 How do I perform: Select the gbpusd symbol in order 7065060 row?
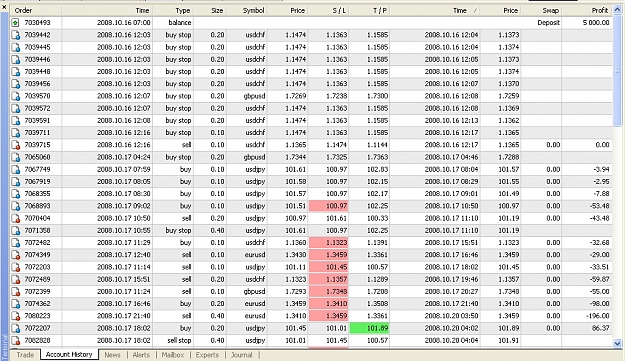pos(254,157)
